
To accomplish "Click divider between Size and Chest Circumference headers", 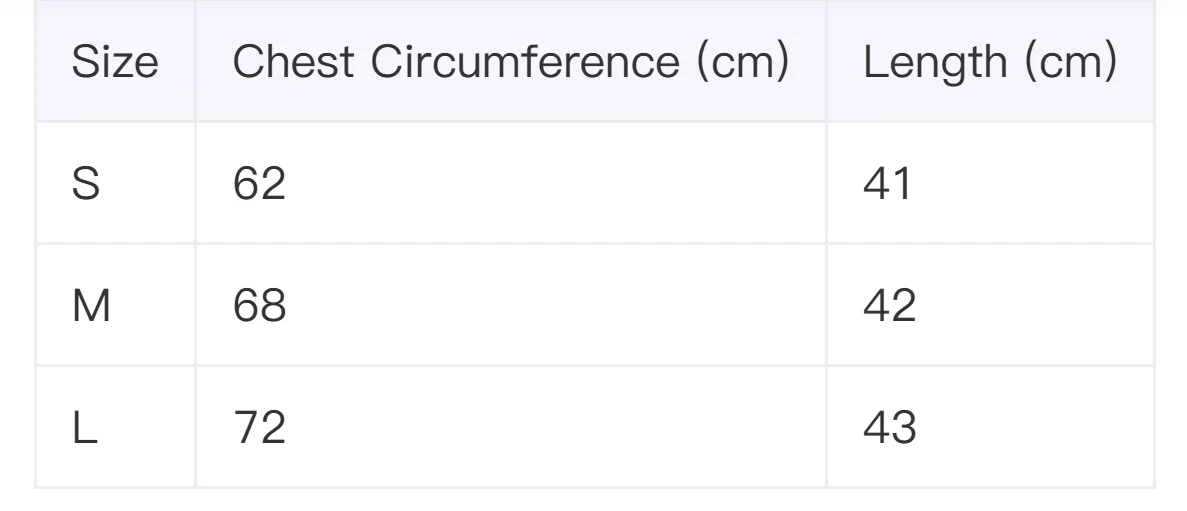I will 196,62.
